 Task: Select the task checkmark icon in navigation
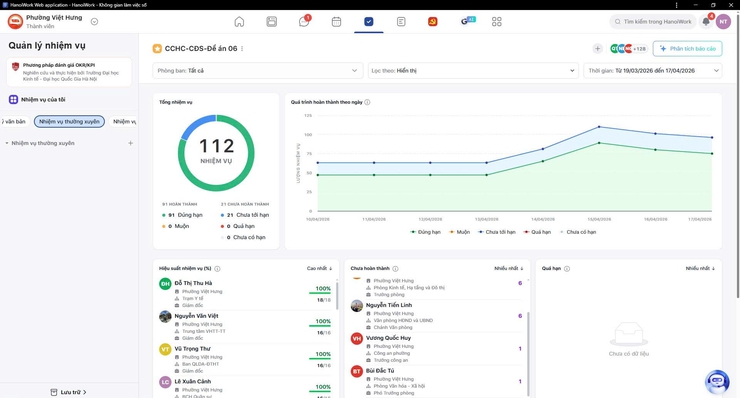(369, 22)
